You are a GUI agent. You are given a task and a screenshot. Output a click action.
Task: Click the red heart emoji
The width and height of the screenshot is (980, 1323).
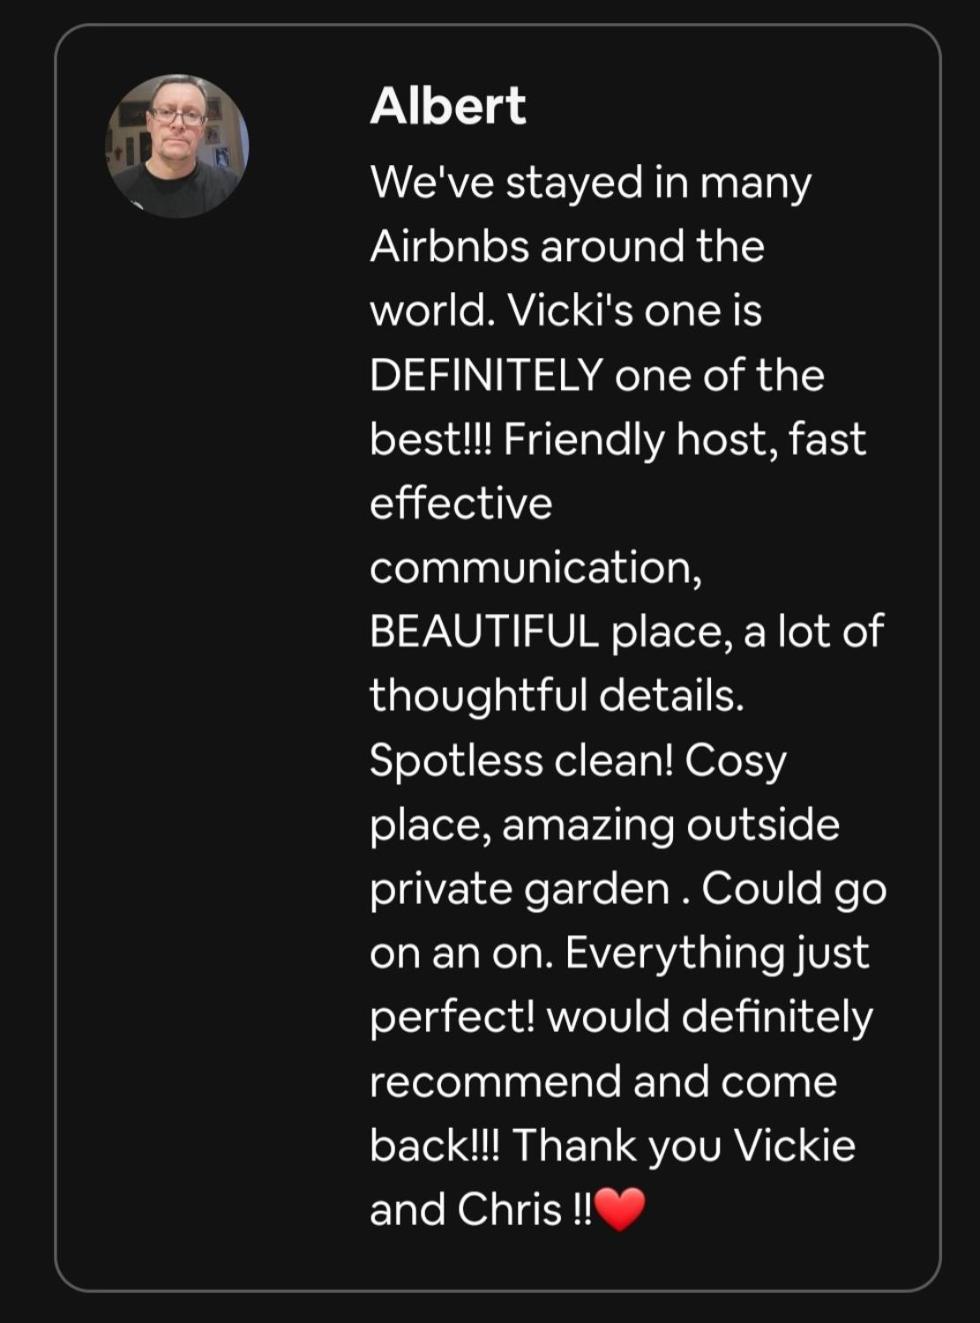point(620,1210)
